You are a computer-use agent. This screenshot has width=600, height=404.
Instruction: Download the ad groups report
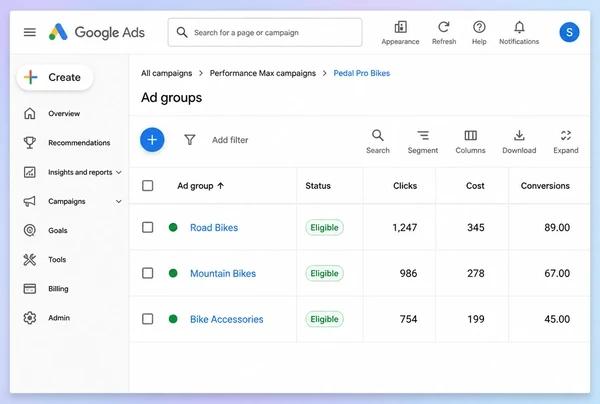pos(519,141)
